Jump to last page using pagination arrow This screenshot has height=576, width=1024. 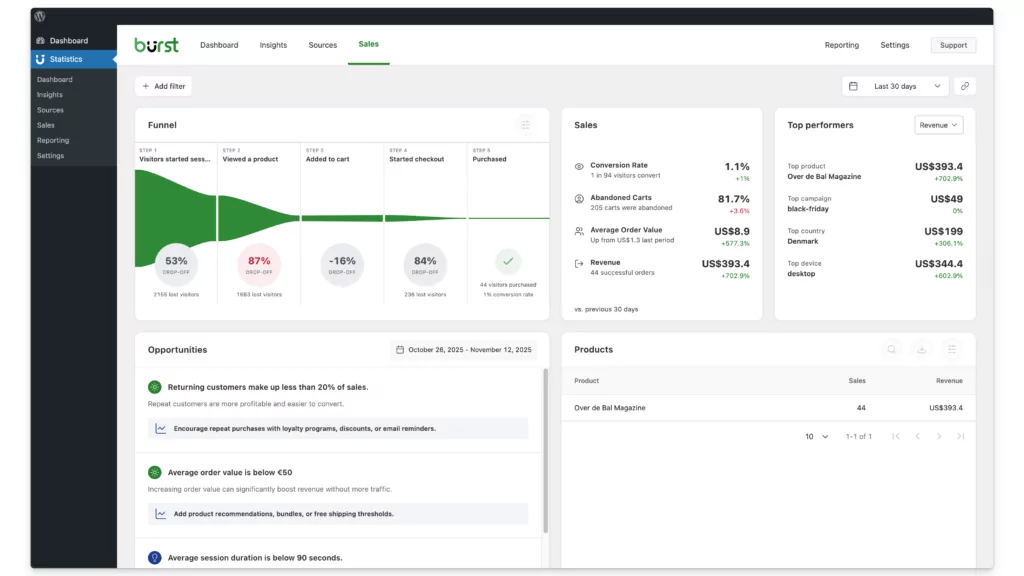click(x=960, y=436)
